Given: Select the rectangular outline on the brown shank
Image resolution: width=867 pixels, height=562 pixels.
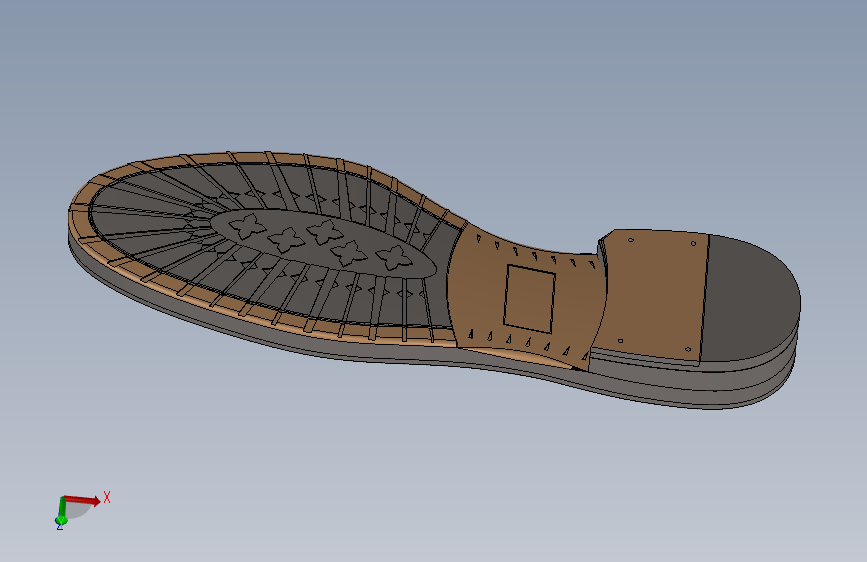Looking at the screenshot, I should [x=529, y=299].
